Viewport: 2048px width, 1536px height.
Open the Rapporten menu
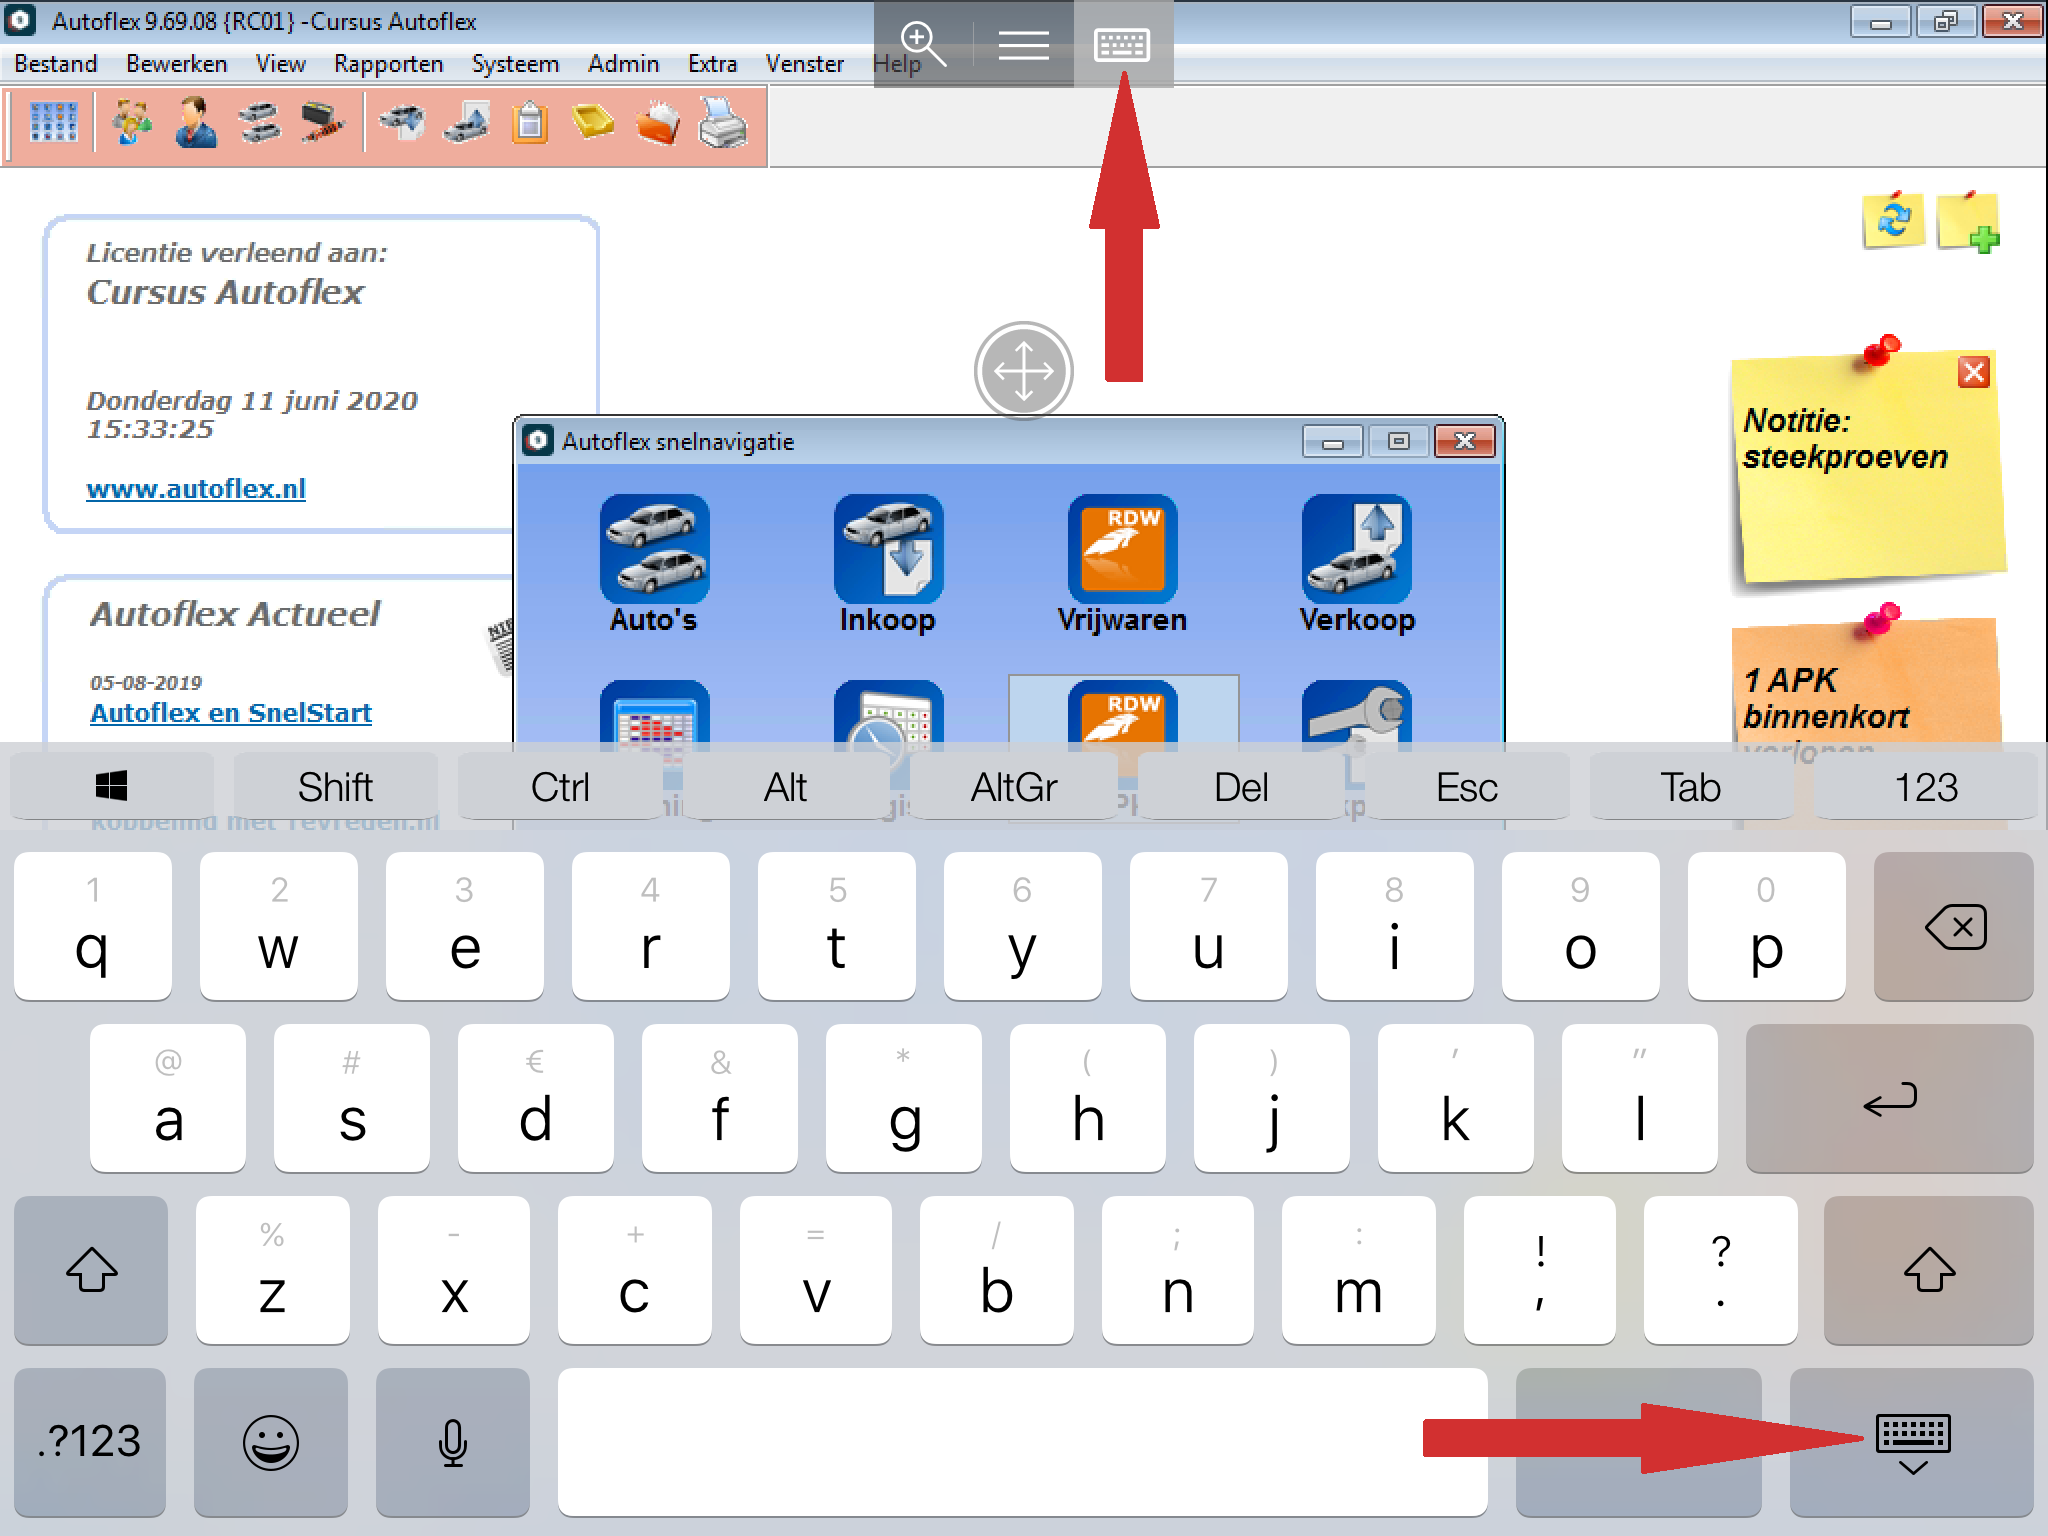coord(389,64)
